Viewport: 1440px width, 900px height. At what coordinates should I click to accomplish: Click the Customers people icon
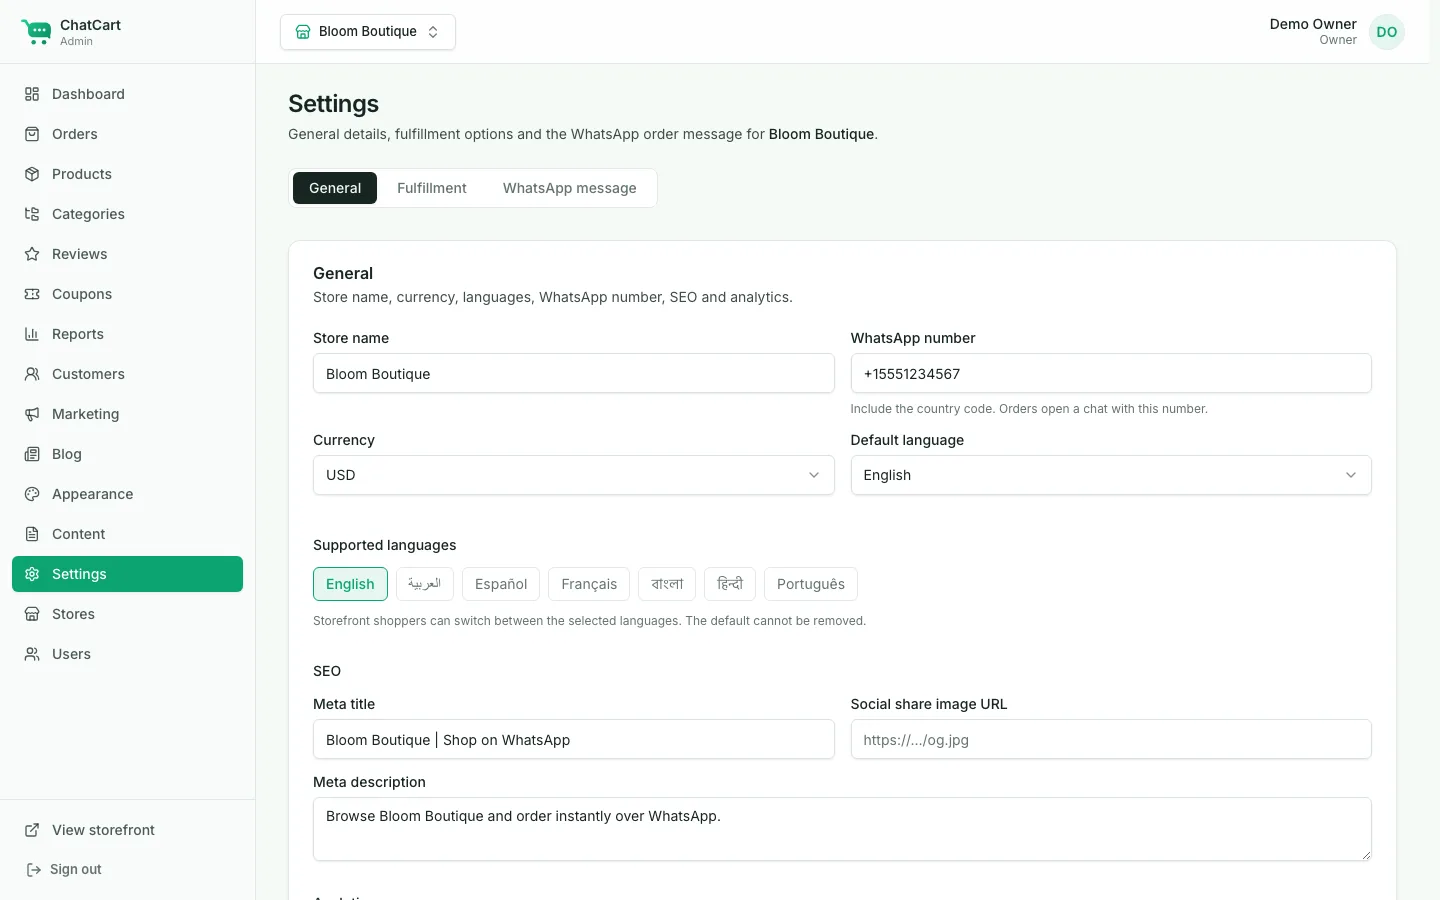tap(32, 374)
